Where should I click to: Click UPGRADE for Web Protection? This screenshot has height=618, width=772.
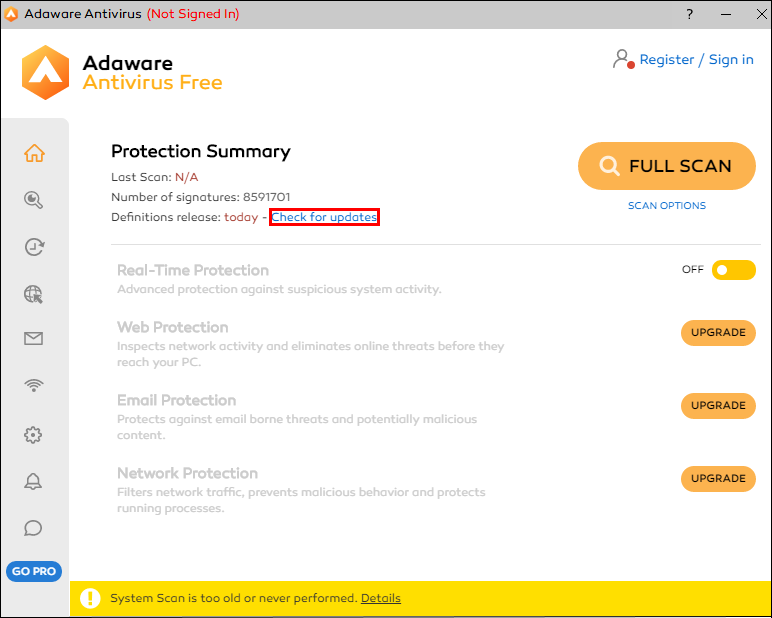click(718, 332)
